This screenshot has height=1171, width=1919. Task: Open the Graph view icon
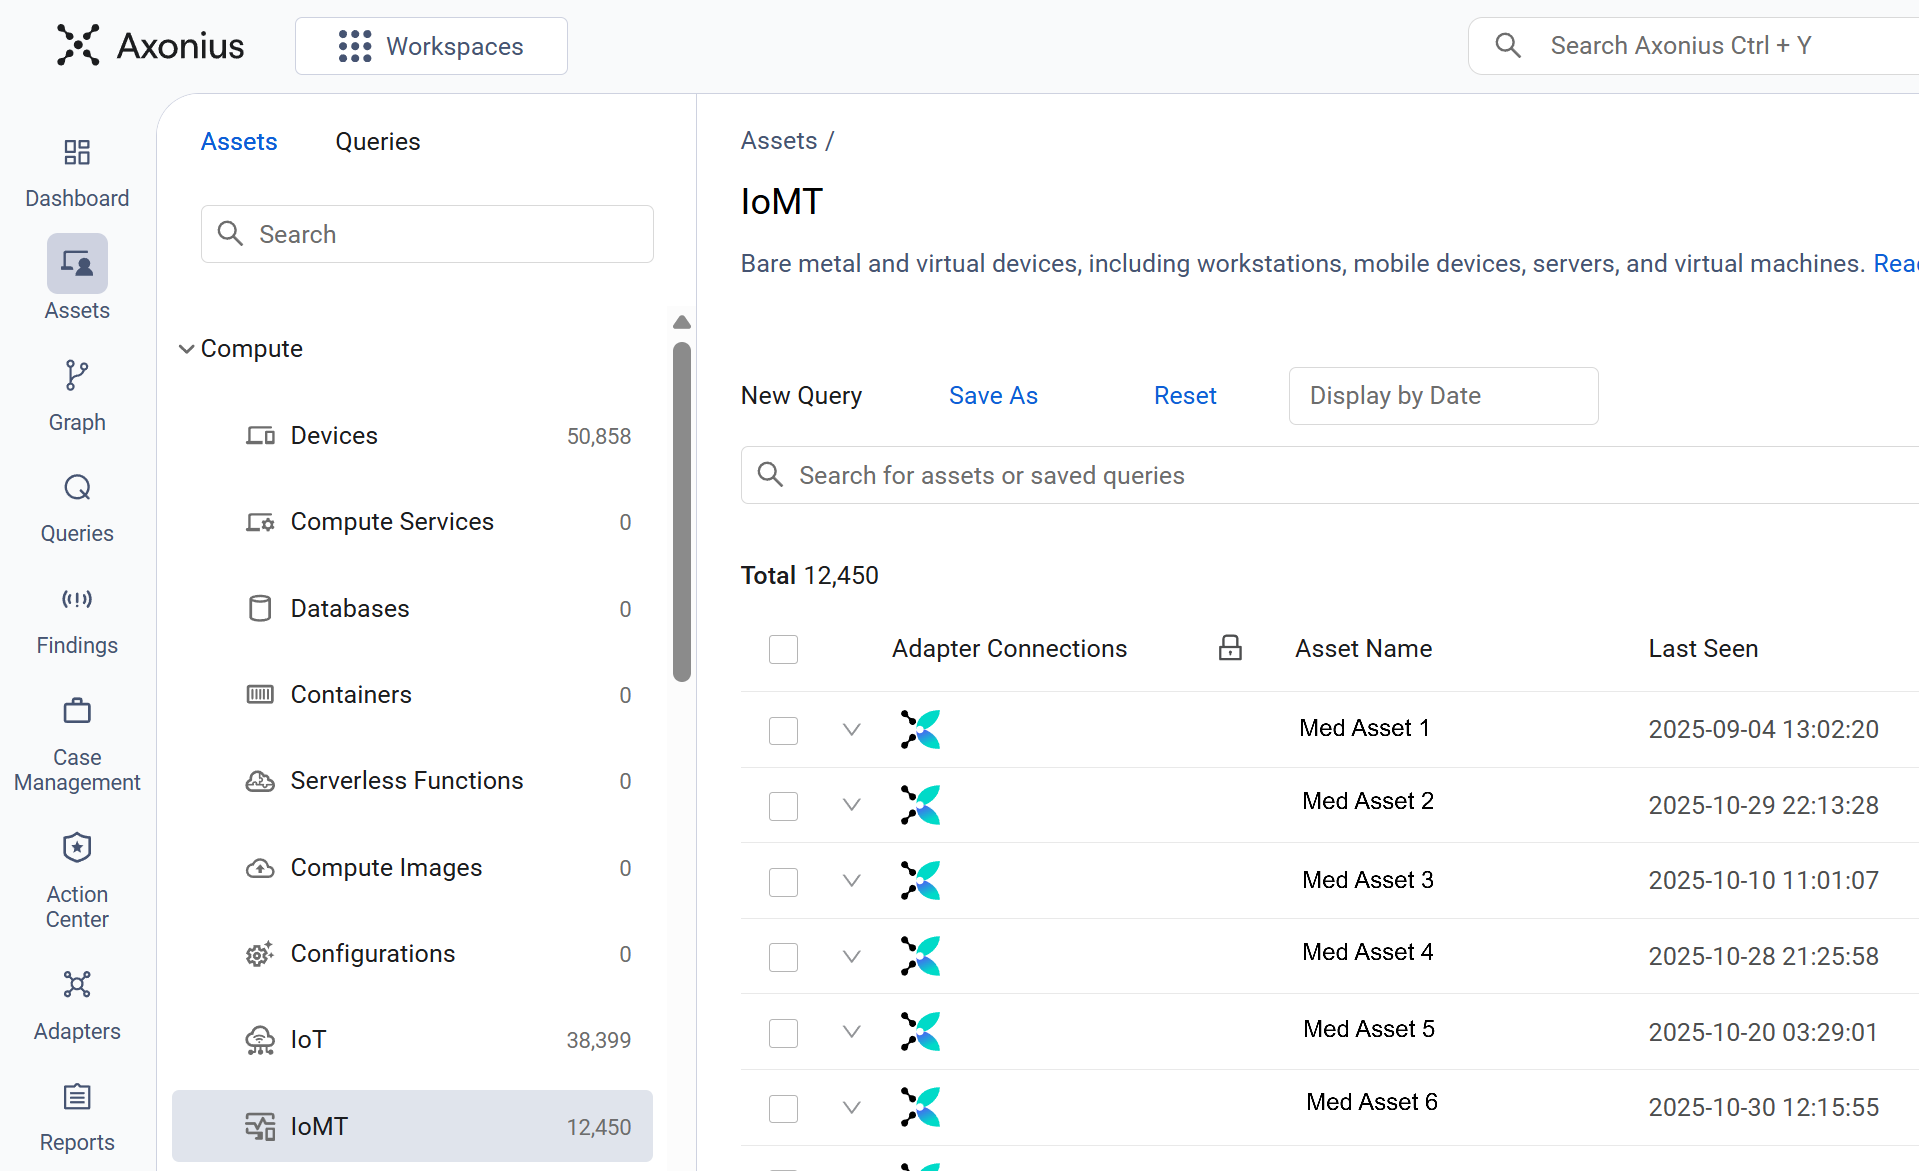tap(77, 376)
